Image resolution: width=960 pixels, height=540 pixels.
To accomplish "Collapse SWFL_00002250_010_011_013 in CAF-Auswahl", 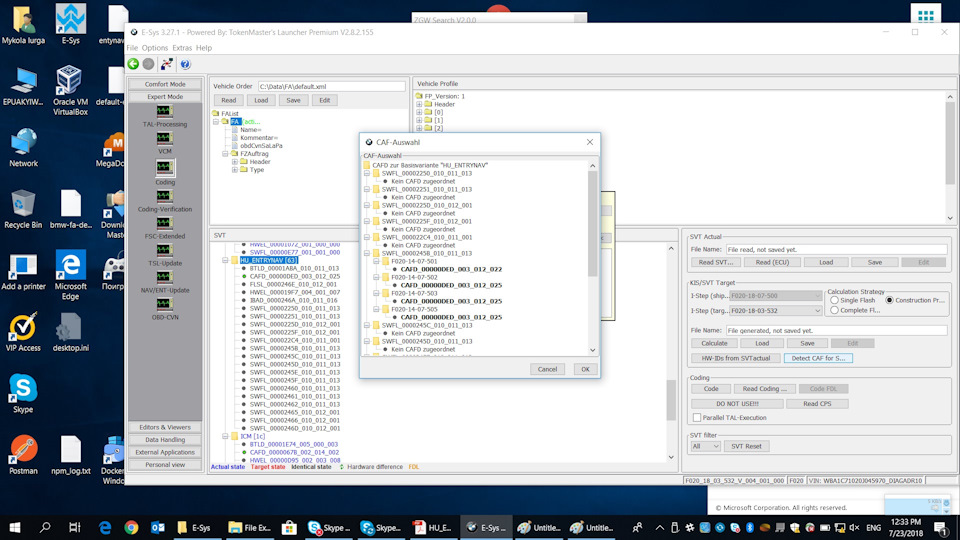I will click(x=367, y=173).
